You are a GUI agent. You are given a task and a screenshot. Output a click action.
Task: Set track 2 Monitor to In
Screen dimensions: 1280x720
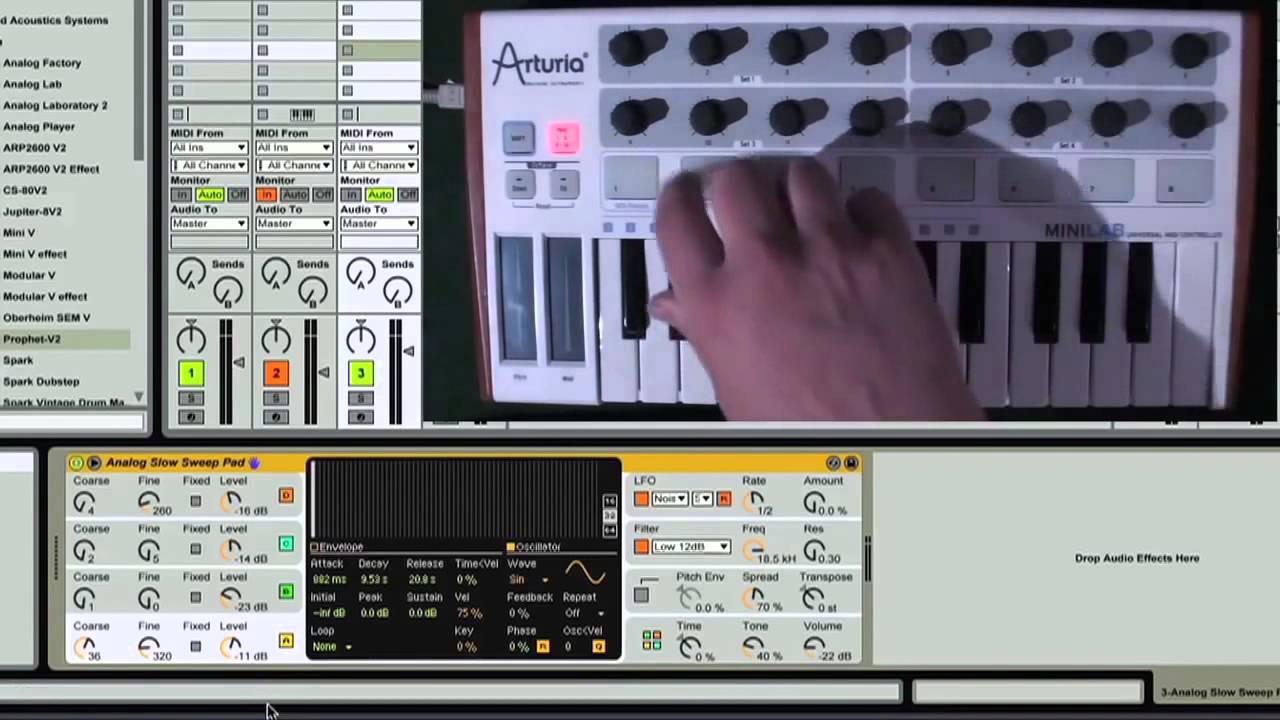pyautogui.click(x=265, y=194)
